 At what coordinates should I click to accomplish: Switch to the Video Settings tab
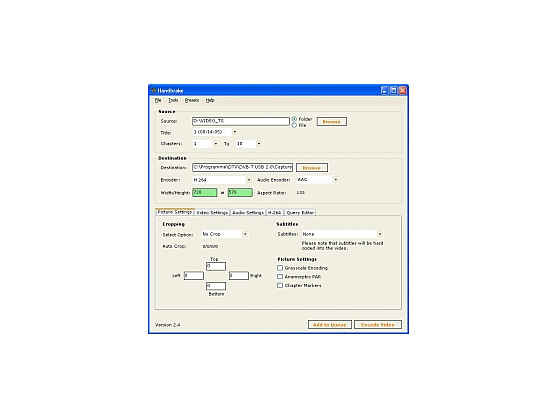(212, 213)
